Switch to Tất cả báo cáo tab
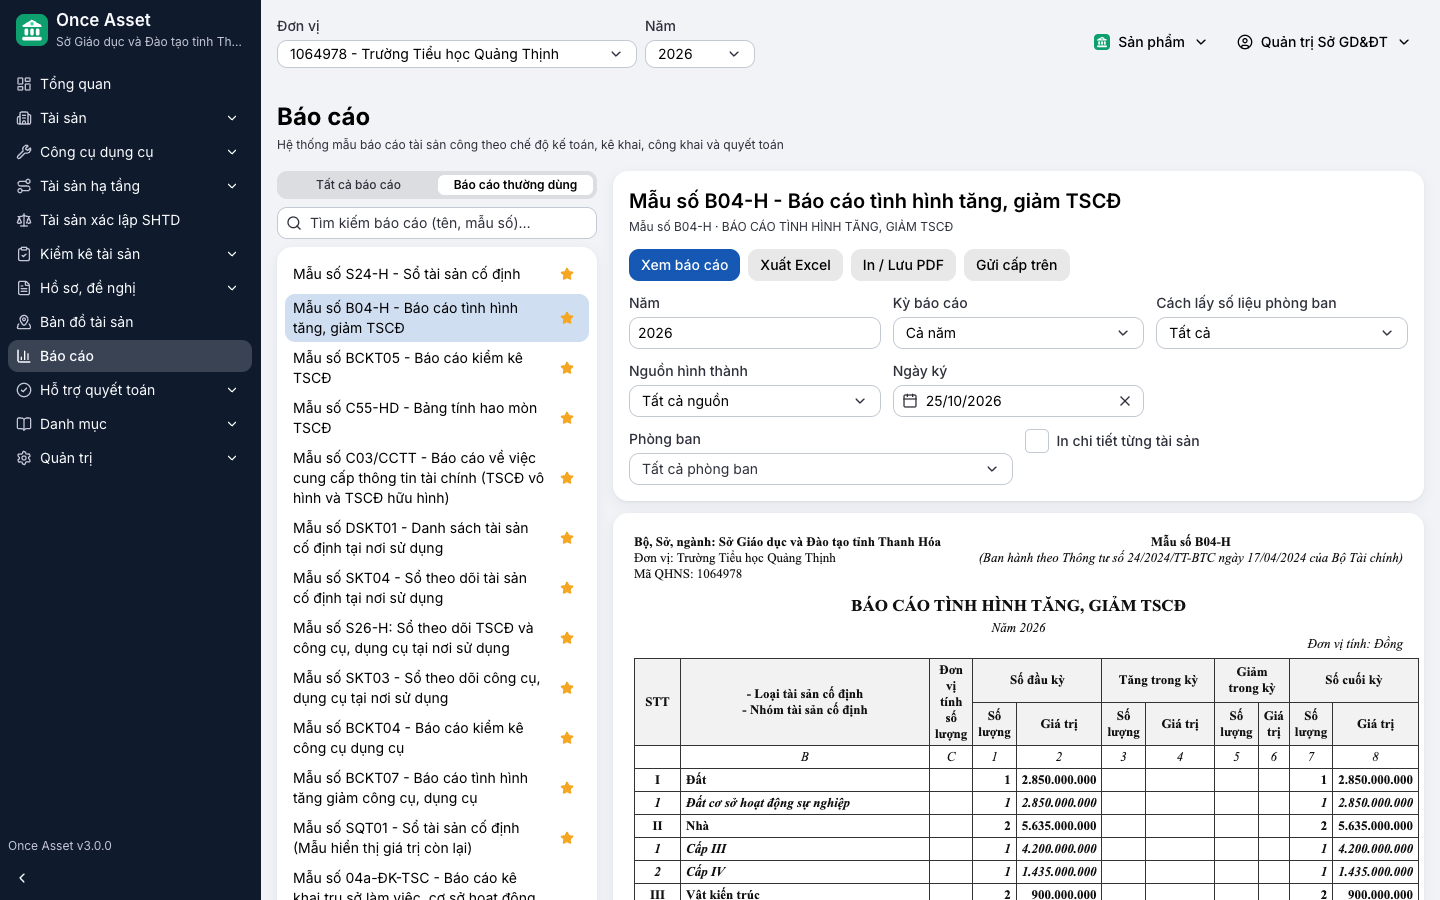The image size is (1440, 900). 358,185
